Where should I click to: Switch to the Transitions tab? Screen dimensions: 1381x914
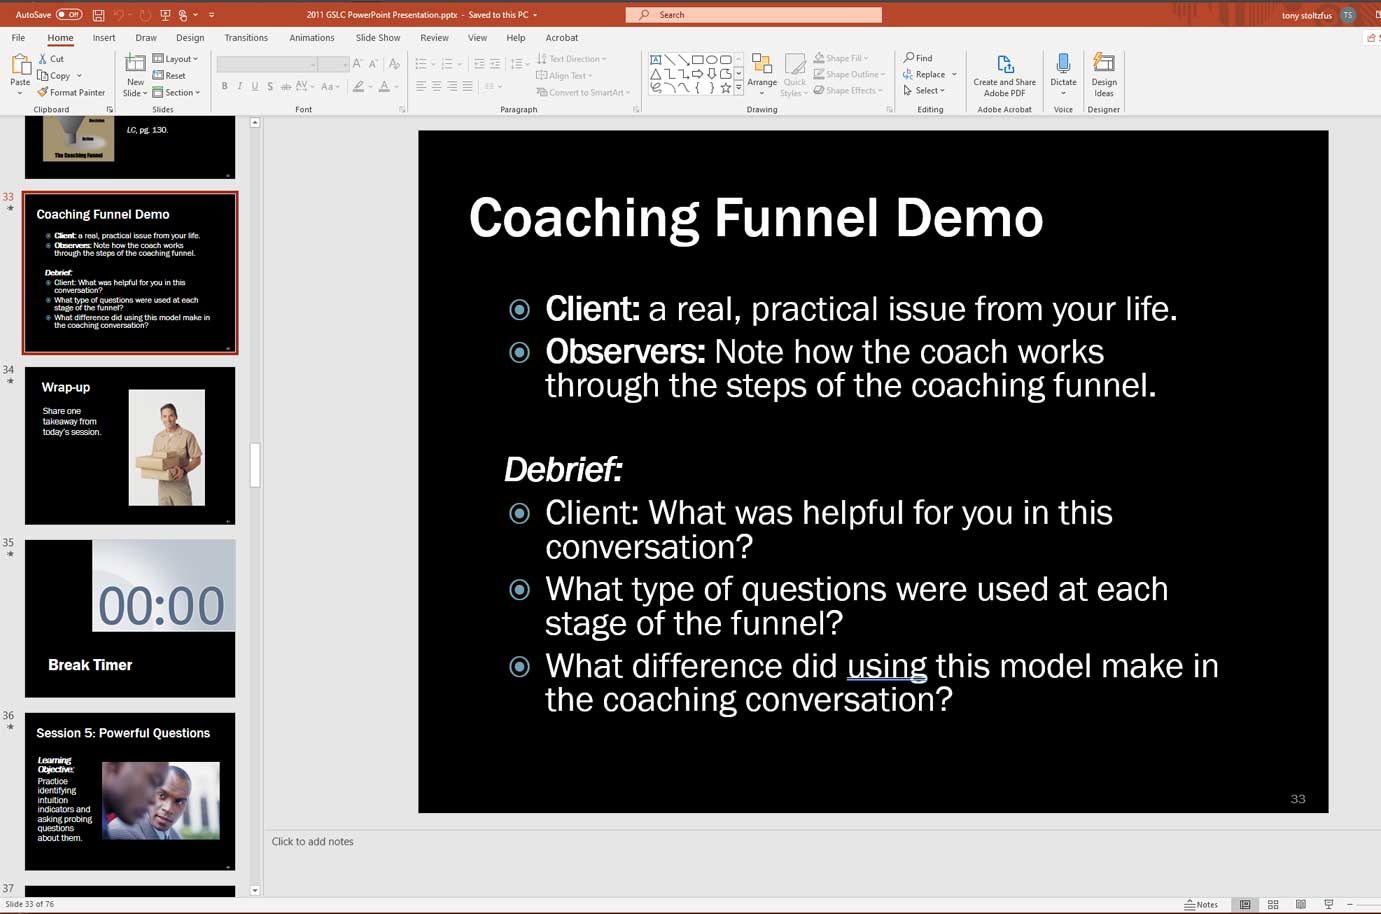pyautogui.click(x=246, y=38)
